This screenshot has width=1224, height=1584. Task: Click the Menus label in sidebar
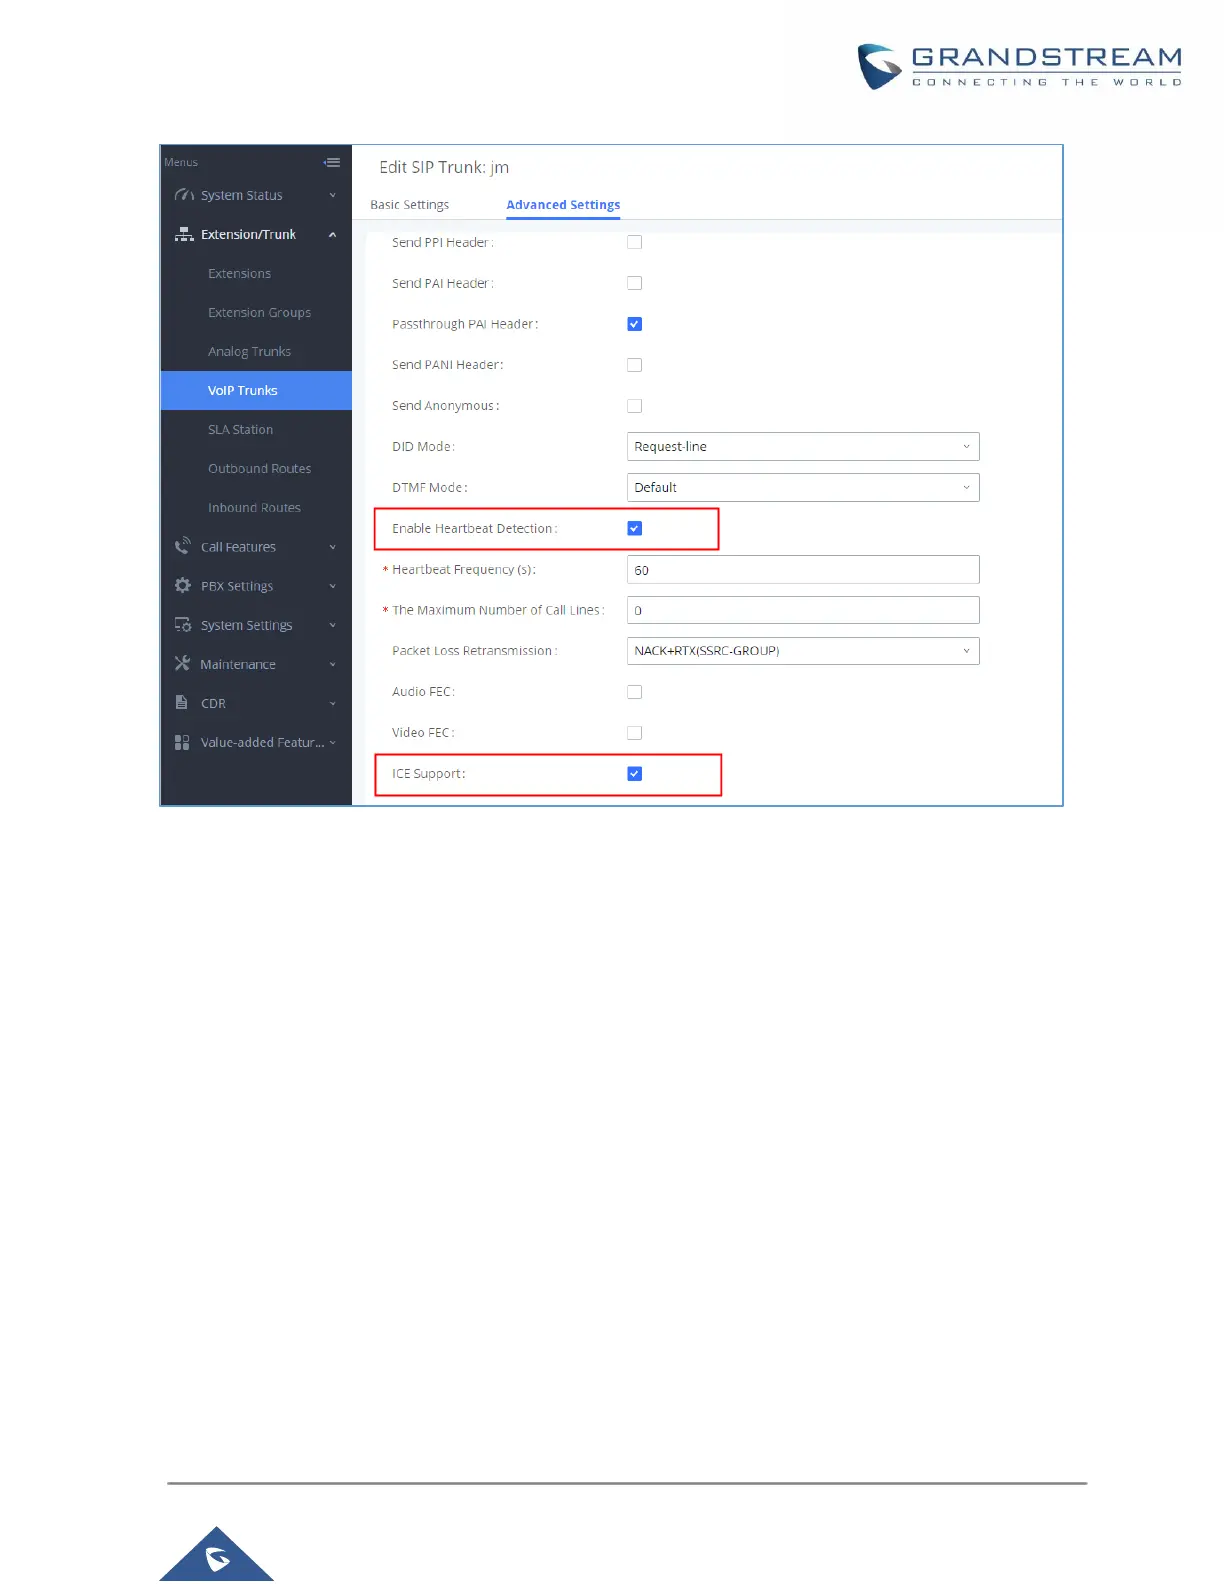[181, 162]
